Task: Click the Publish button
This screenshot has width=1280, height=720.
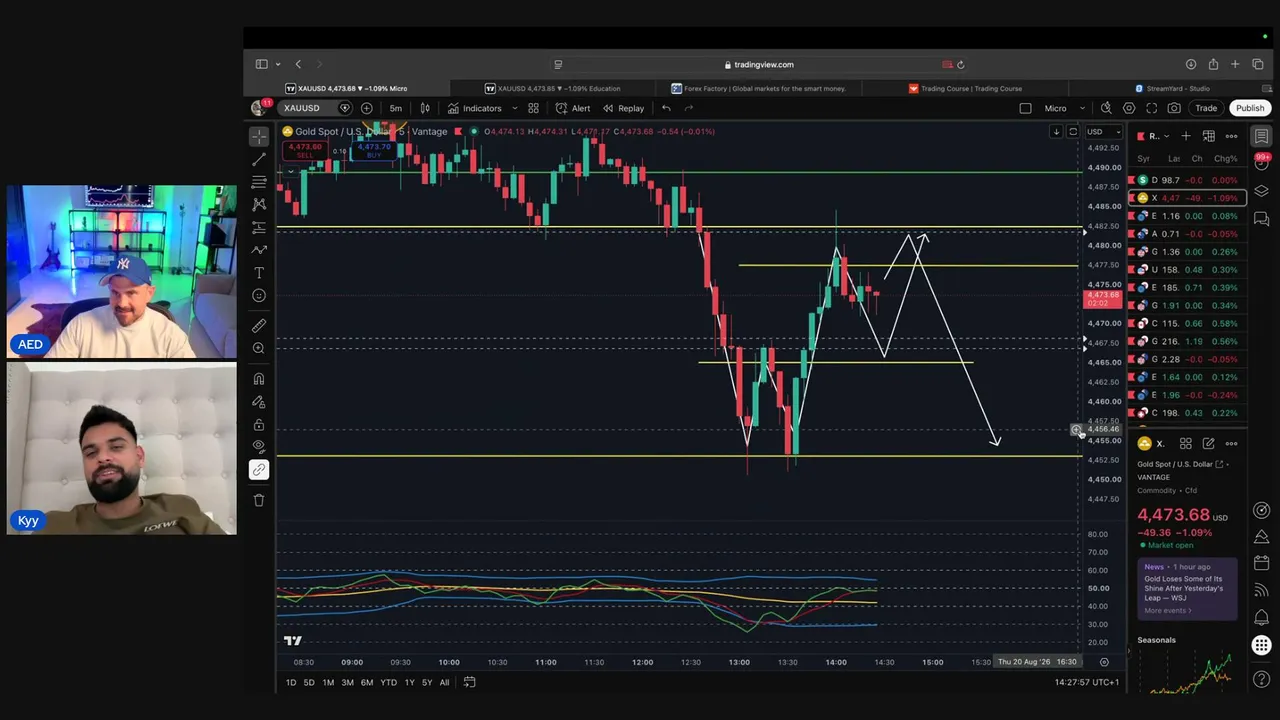Action: [1250, 108]
